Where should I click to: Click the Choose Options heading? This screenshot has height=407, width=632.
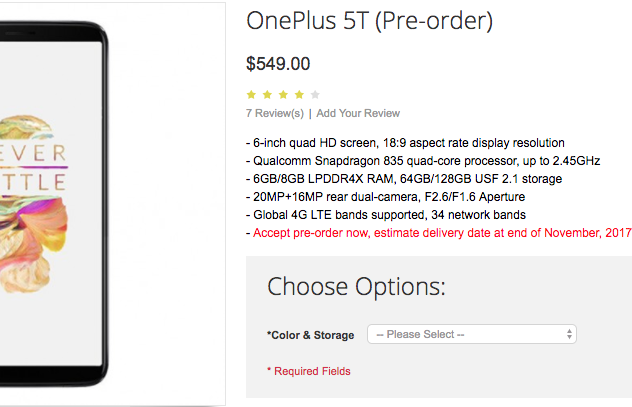coord(356,287)
